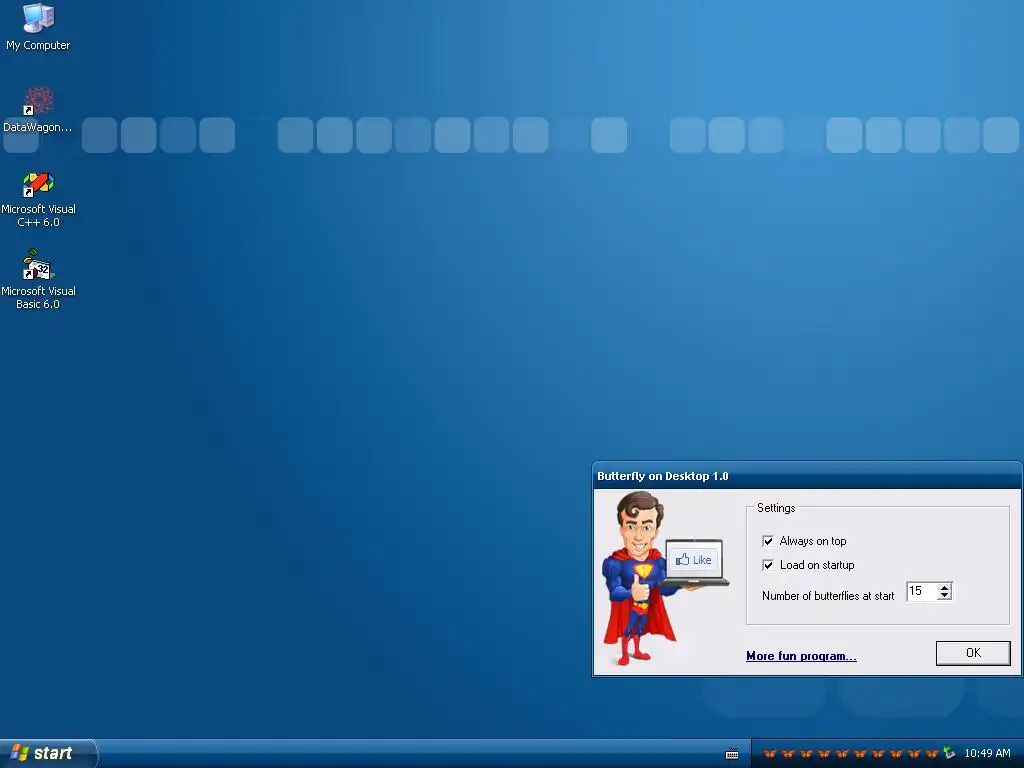Click the Safely Remove Hardware tray icon

coord(949,753)
